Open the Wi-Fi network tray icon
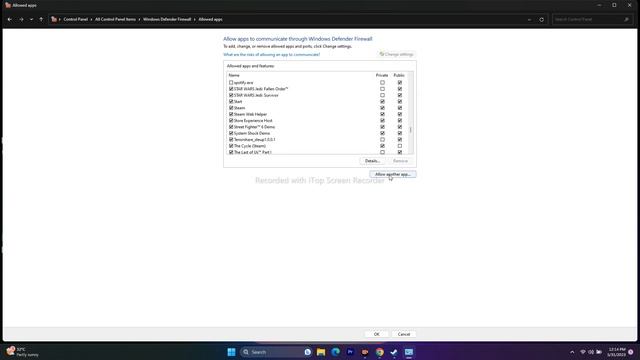 click(583, 352)
